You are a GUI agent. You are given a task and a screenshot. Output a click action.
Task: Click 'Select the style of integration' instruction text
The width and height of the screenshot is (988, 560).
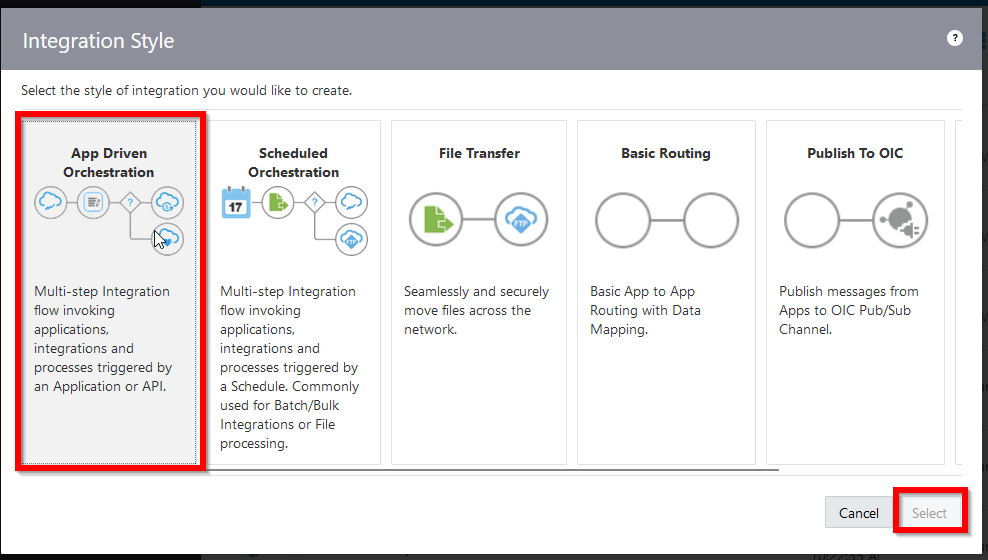[187, 90]
